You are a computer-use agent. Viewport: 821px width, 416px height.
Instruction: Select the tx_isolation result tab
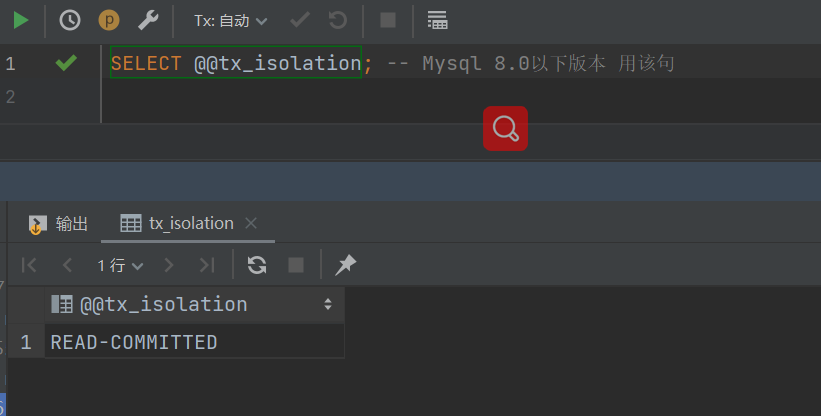pyautogui.click(x=178, y=223)
